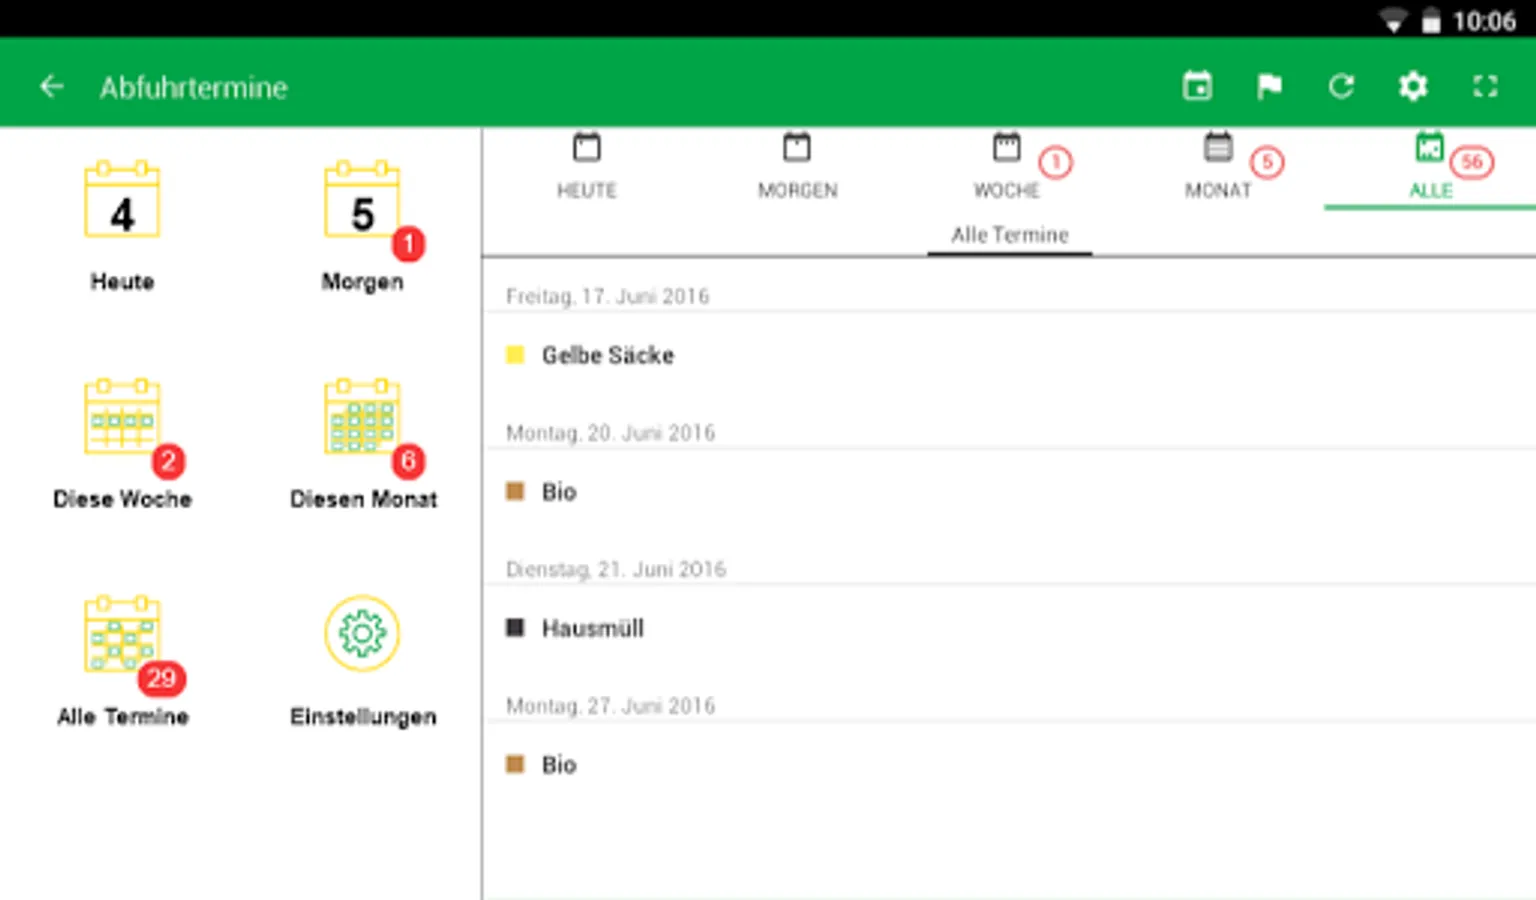Refresh collection dates with reload icon
Viewport: 1536px width, 900px height.
tap(1341, 87)
